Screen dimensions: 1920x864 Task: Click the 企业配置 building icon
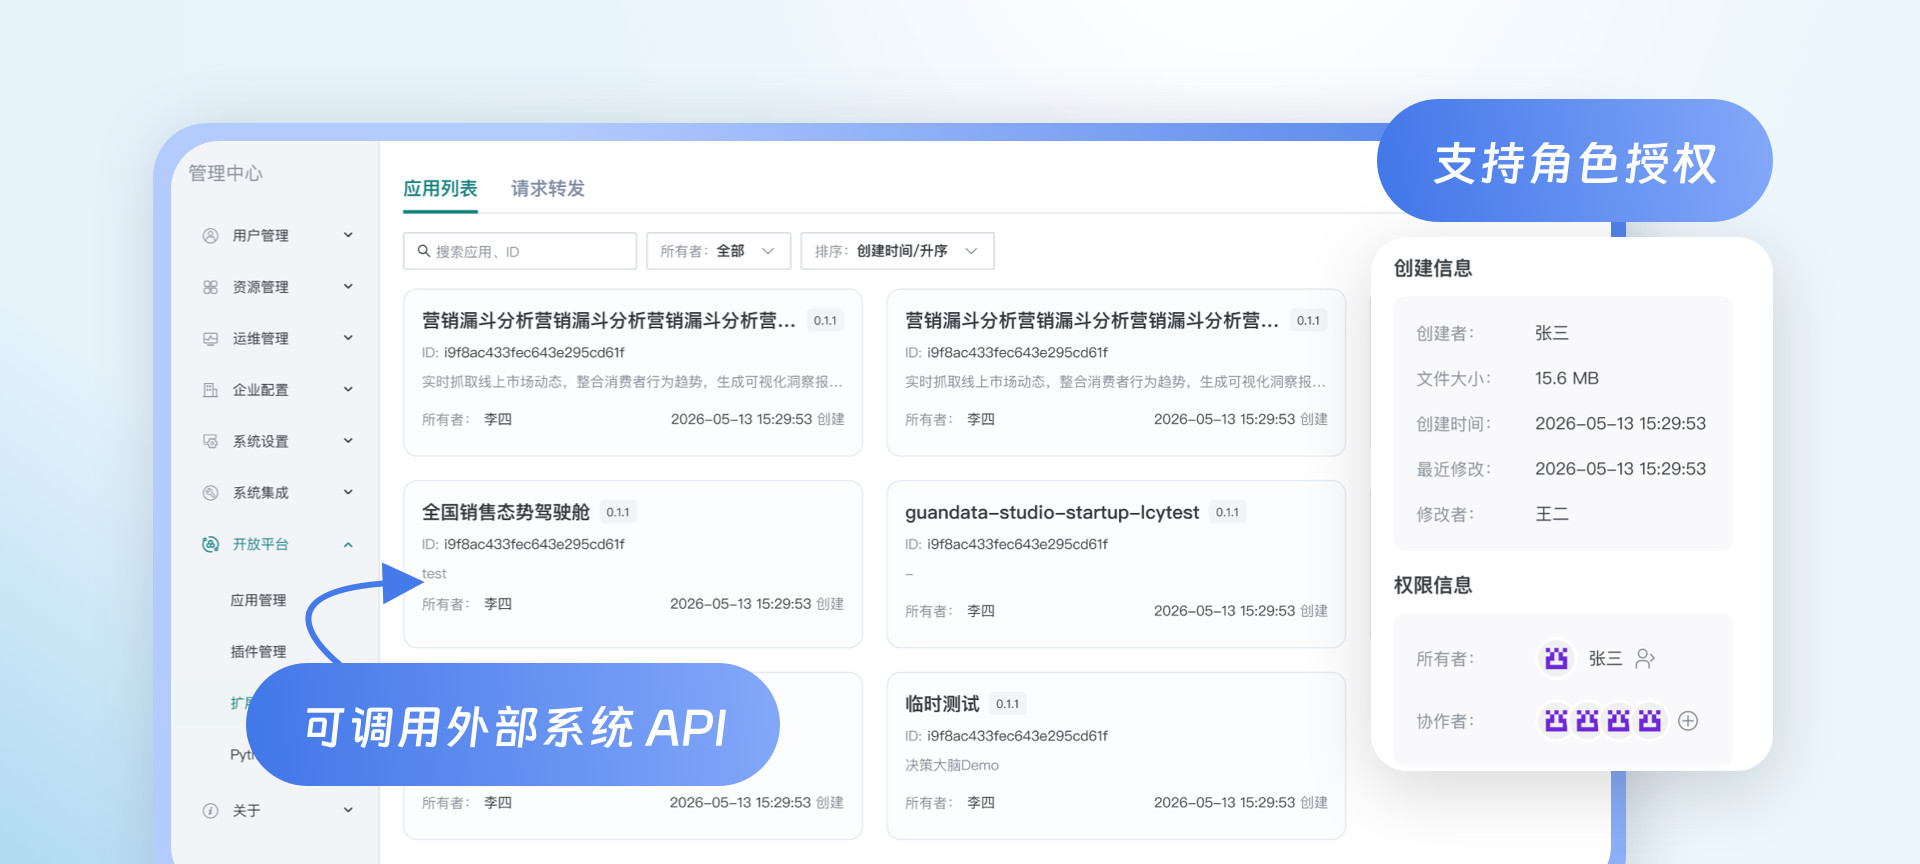point(210,390)
